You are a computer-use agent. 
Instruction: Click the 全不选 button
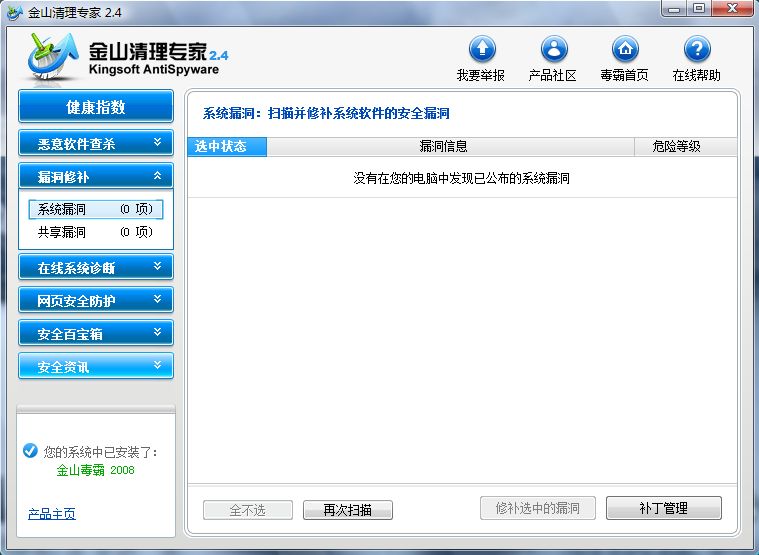pos(248,510)
